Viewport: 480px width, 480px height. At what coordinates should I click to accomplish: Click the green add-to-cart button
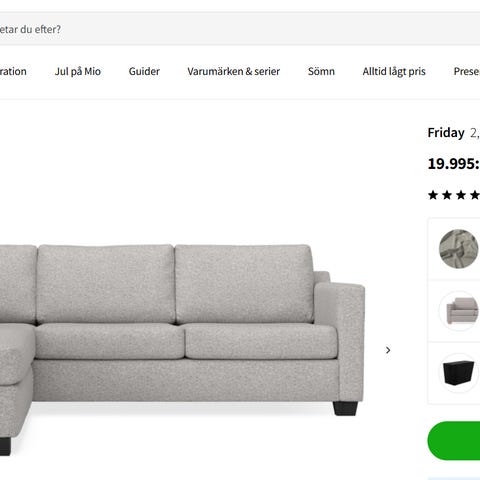pyautogui.click(x=454, y=441)
